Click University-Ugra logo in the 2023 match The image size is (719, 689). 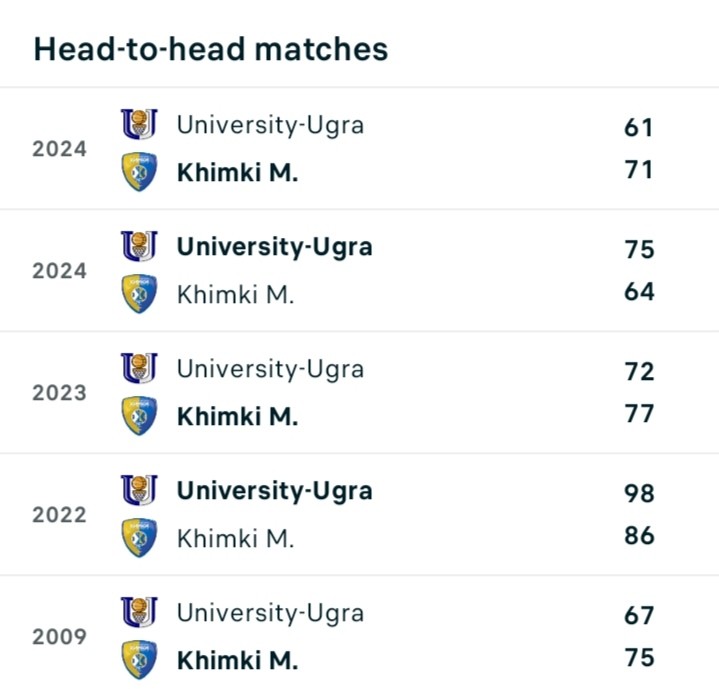(139, 369)
